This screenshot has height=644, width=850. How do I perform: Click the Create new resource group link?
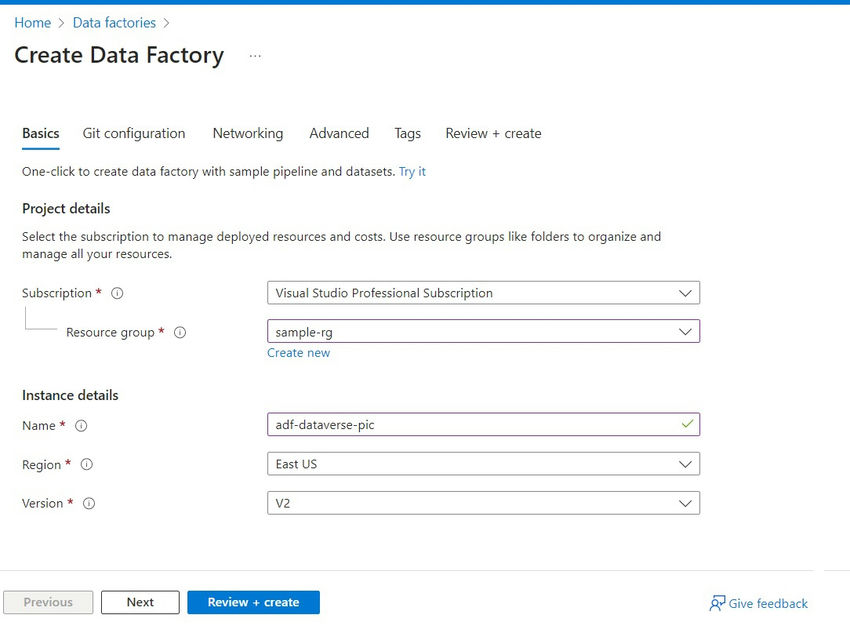click(298, 353)
